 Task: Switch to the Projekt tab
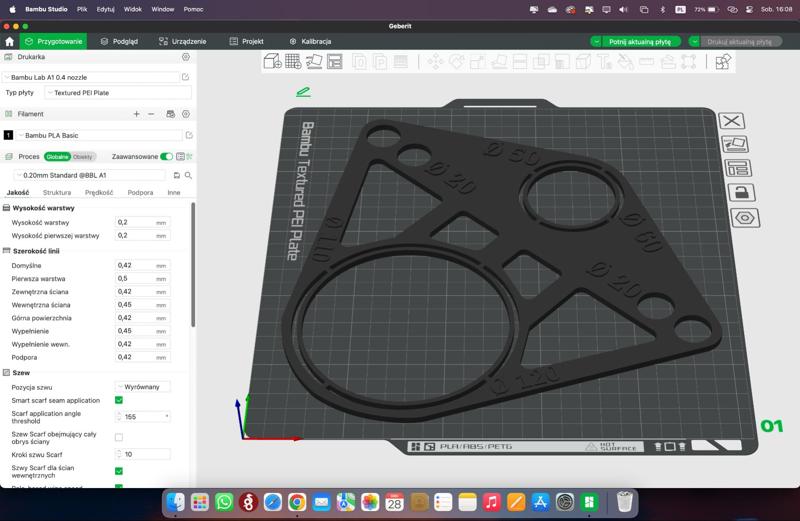click(x=247, y=41)
